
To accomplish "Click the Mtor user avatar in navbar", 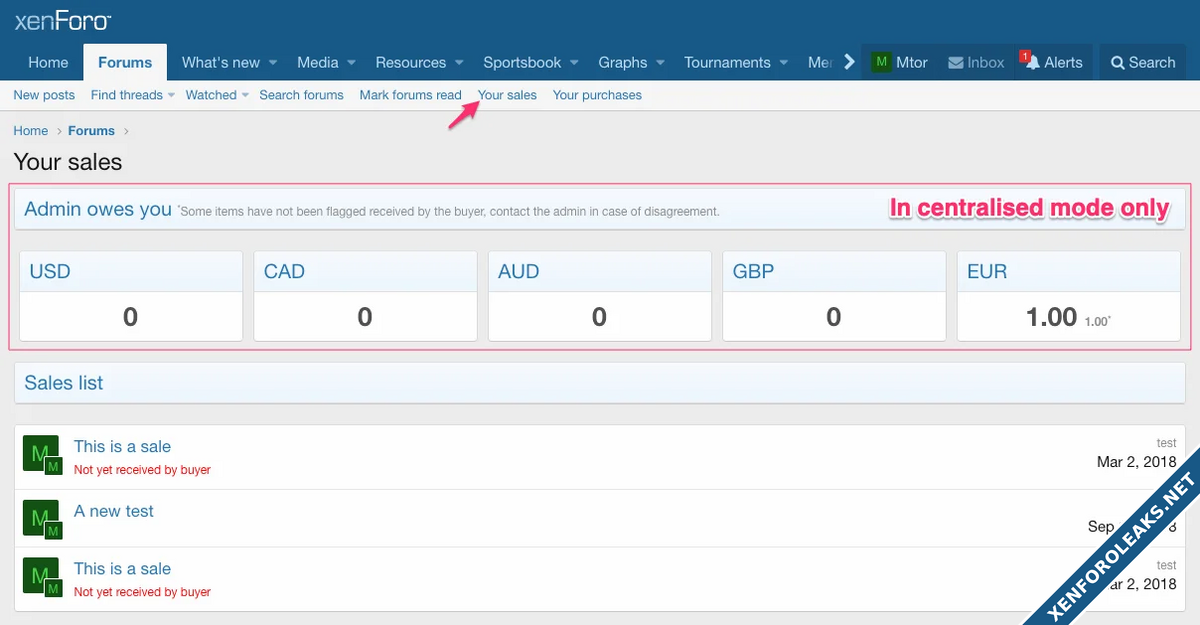I will (x=881, y=62).
